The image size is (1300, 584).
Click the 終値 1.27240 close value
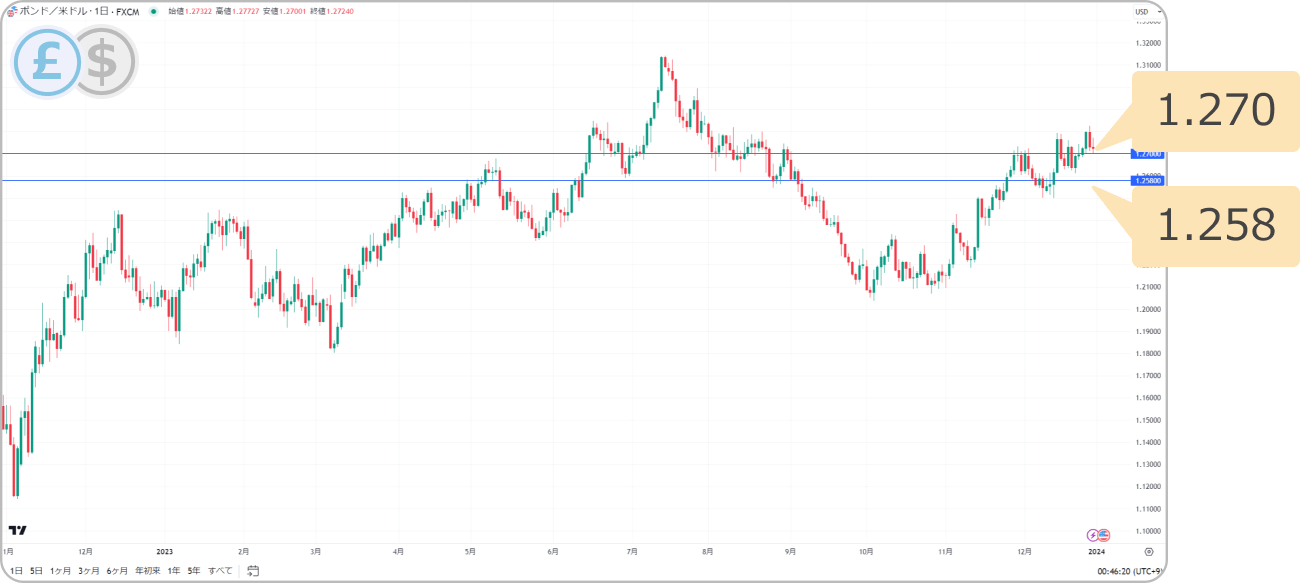pos(333,12)
